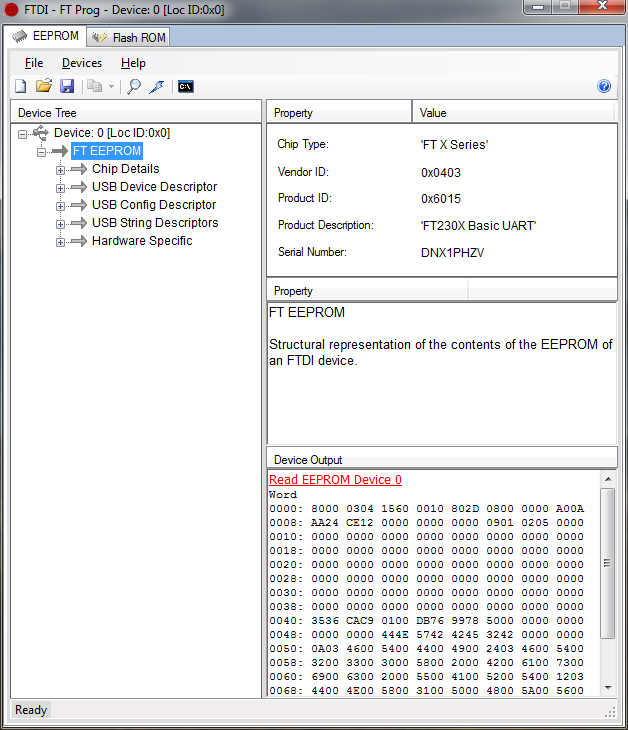This screenshot has width=628, height=730.
Task: Click the USB icon next to Device: 0
Action: 41,133
